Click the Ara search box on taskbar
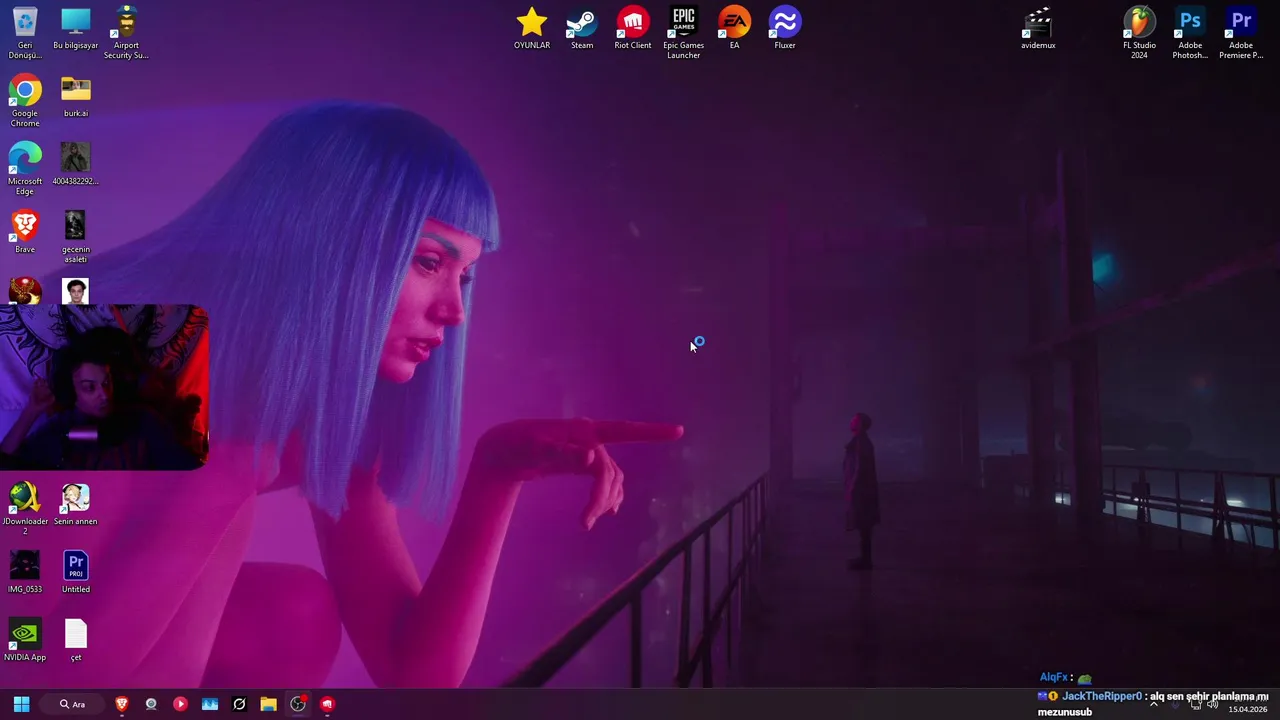The width and height of the screenshot is (1280, 720). coord(73,704)
